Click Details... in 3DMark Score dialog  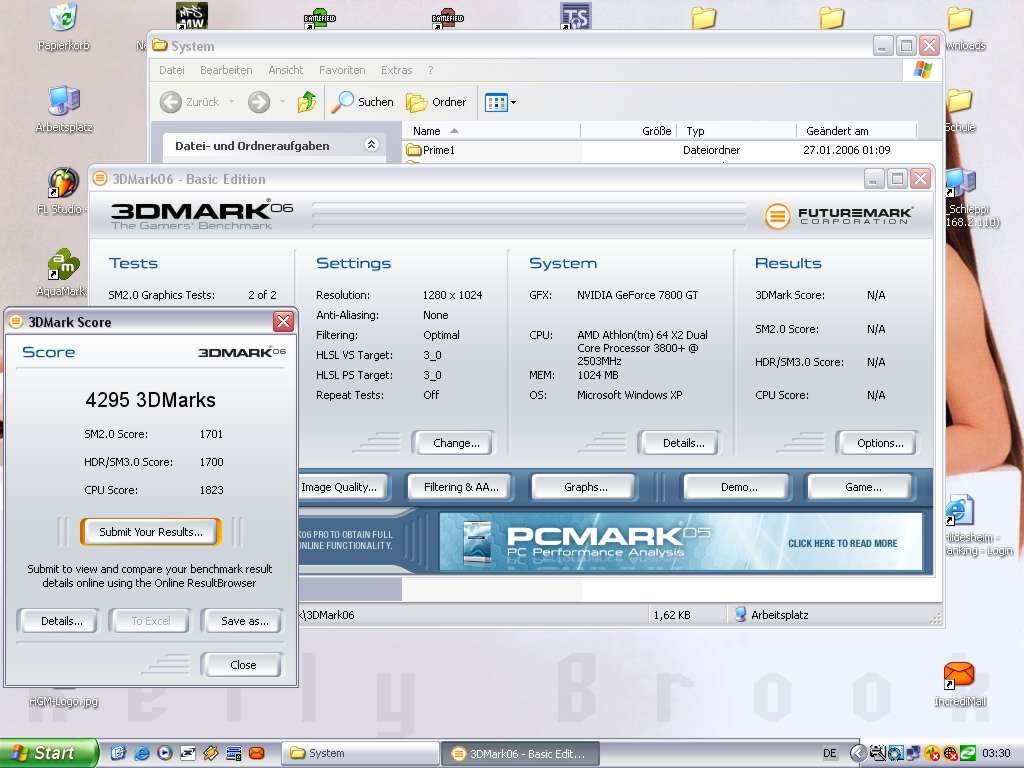pyautogui.click(x=61, y=621)
